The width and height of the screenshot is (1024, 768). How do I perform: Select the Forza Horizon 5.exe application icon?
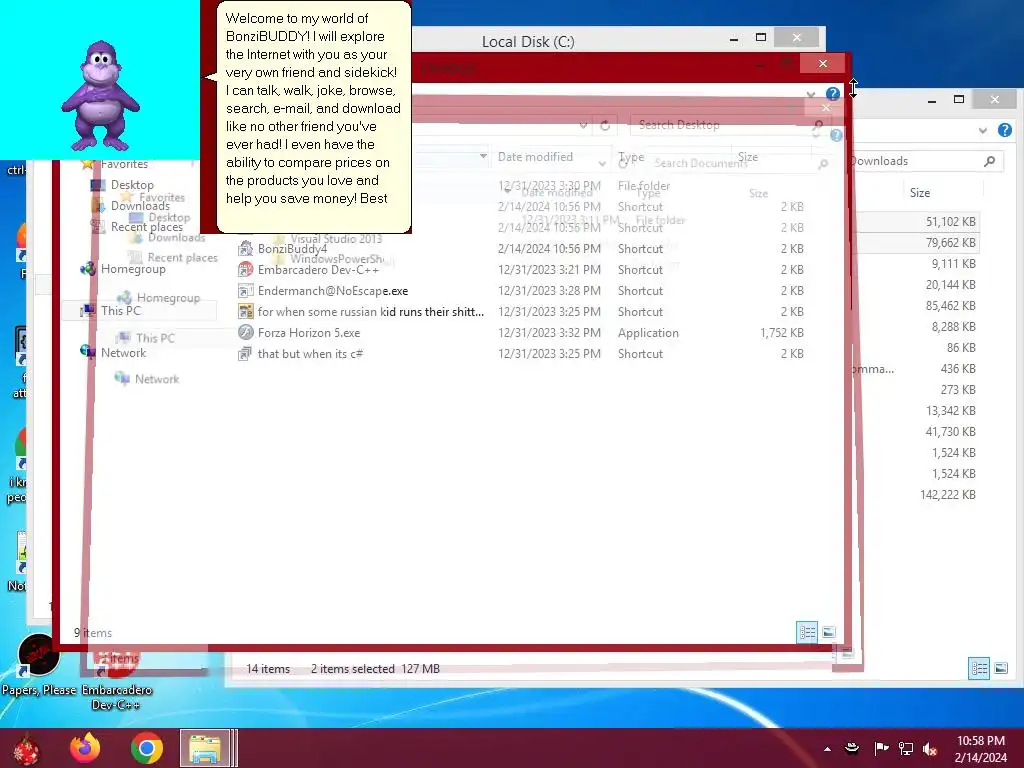[246, 332]
